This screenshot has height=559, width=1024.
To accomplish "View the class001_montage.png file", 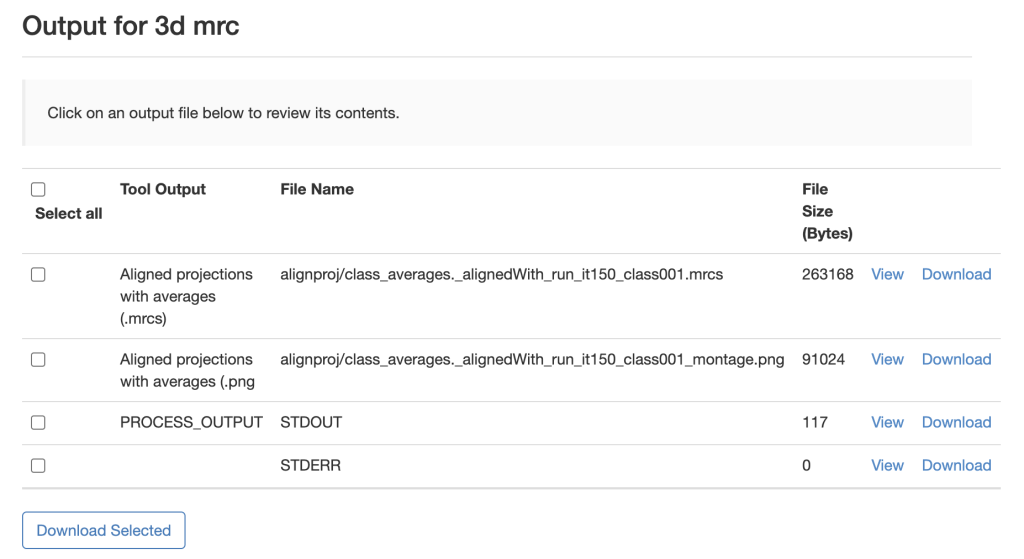I will point(887,359).
